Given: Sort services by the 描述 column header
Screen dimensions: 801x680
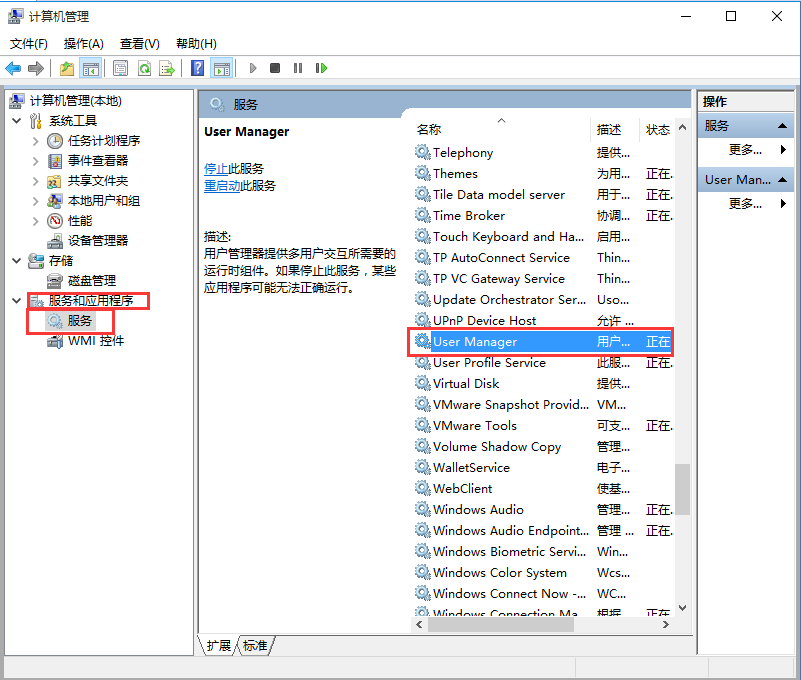Looking at the screenshot, I should (615, 129).
